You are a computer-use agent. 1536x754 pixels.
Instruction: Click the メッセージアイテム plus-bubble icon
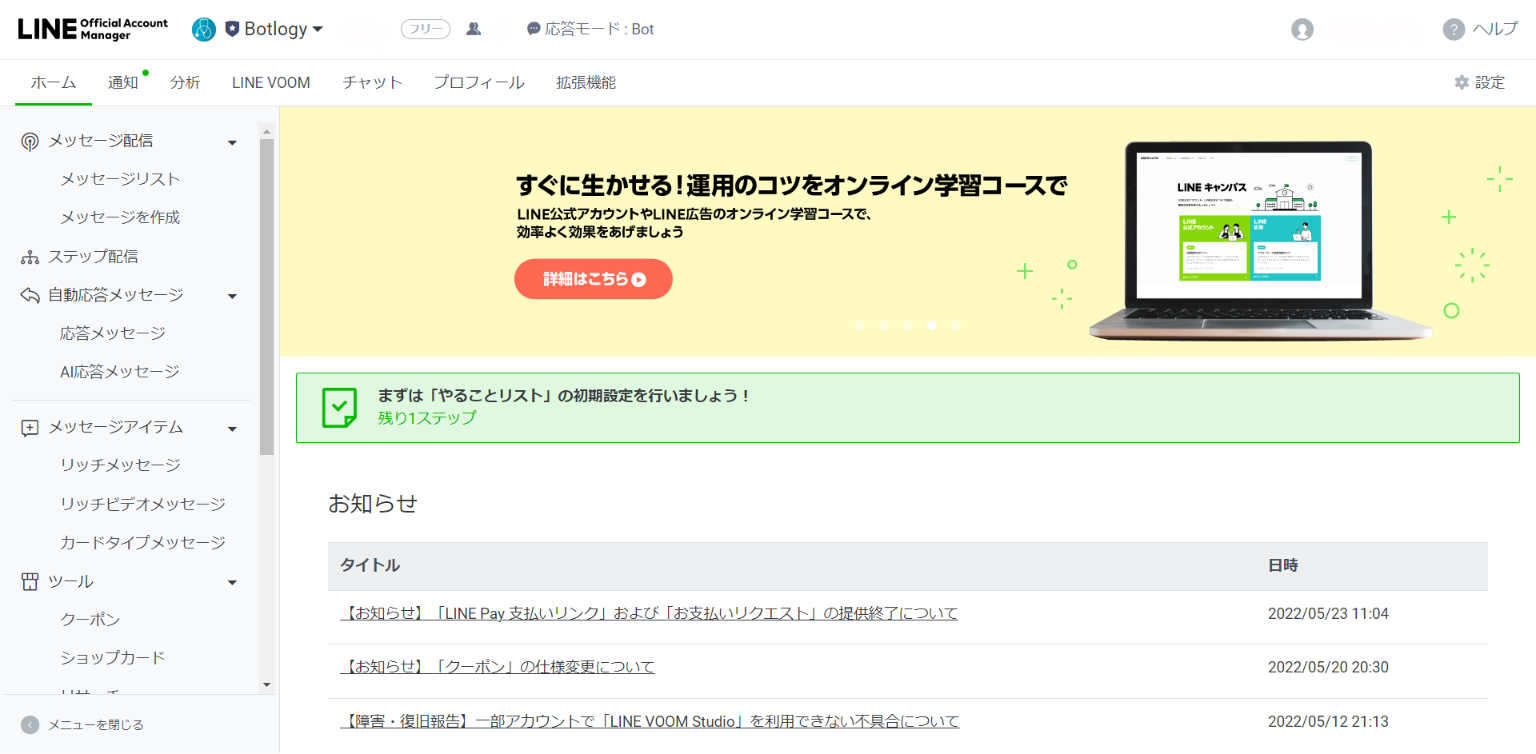pos(30,428)
